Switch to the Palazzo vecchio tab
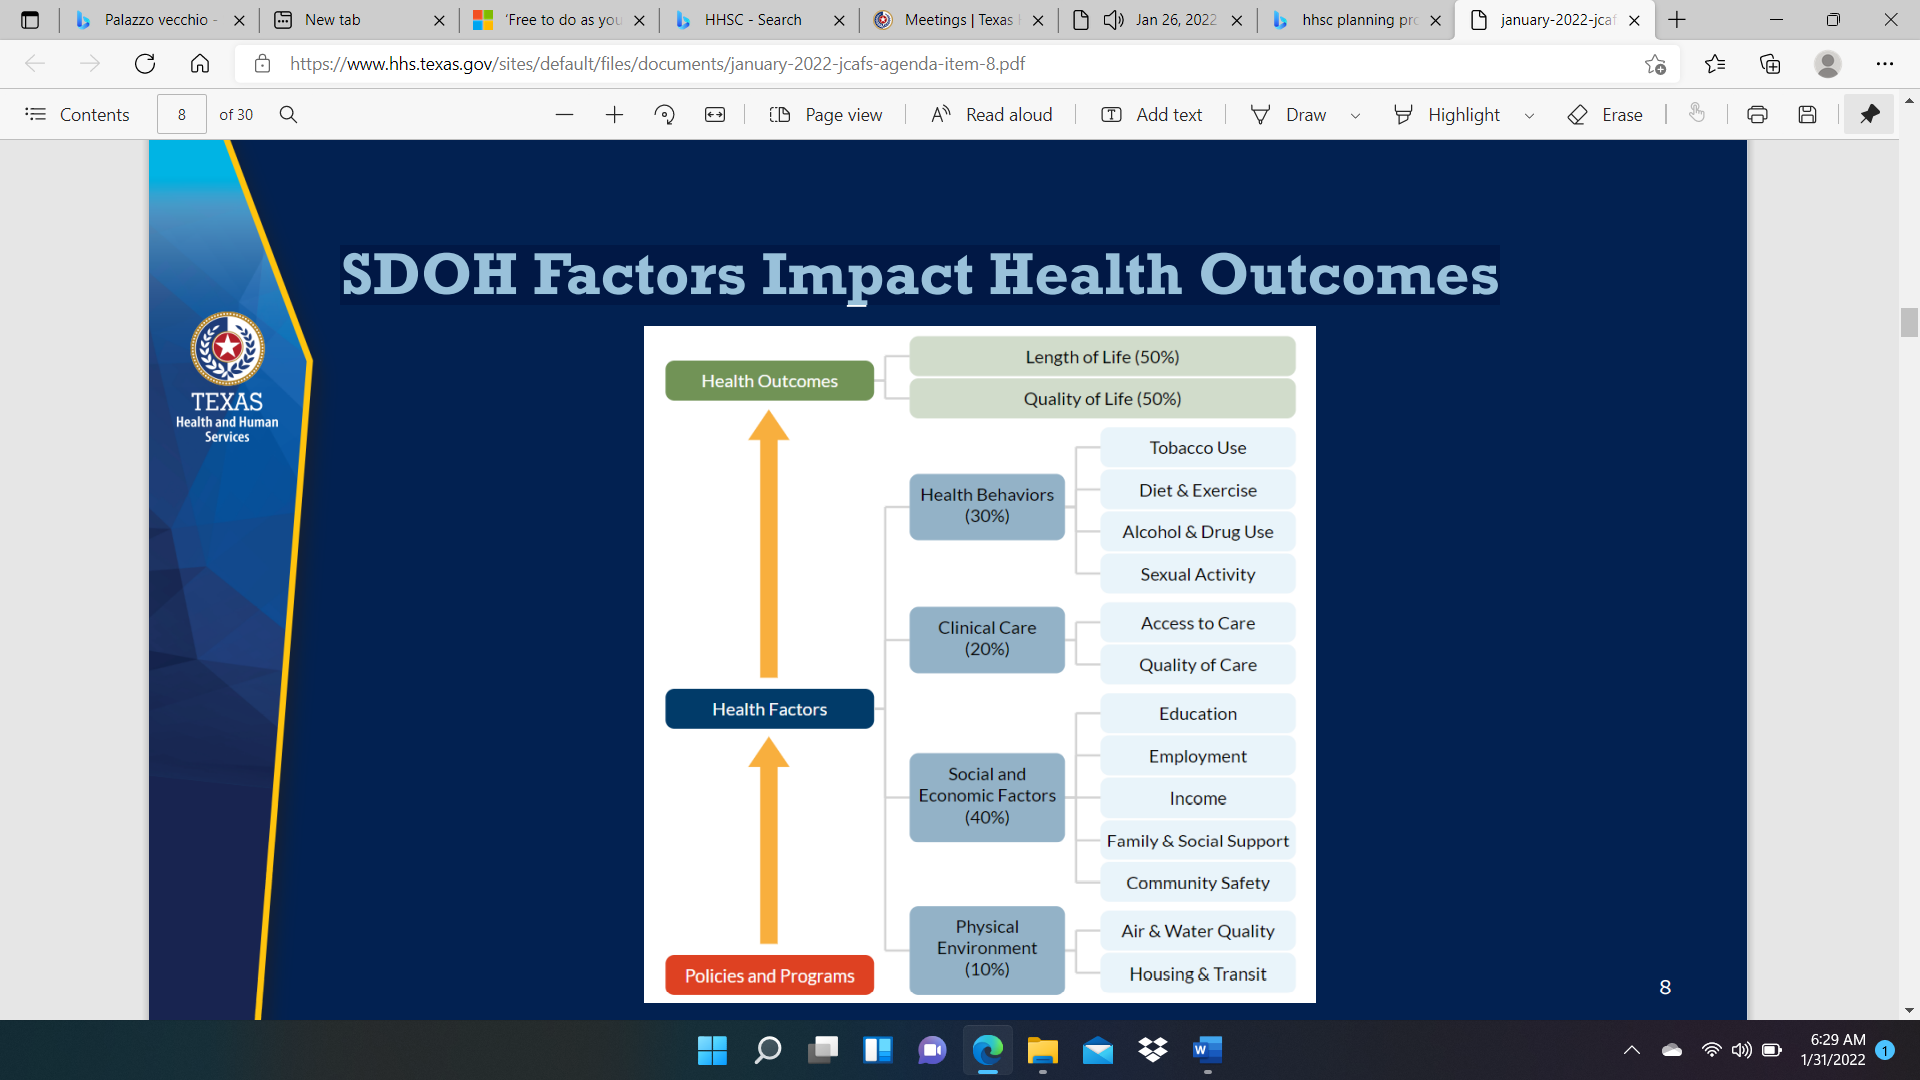1920x1080 pixels. coord(155,20)
